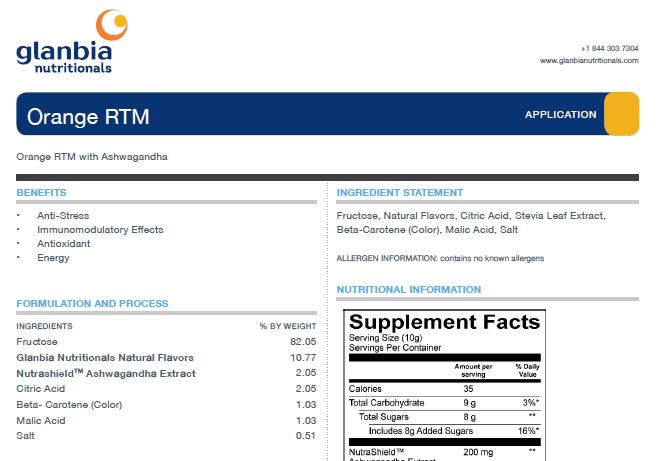Click the Serving Size (10g) line

coord(386,338)
